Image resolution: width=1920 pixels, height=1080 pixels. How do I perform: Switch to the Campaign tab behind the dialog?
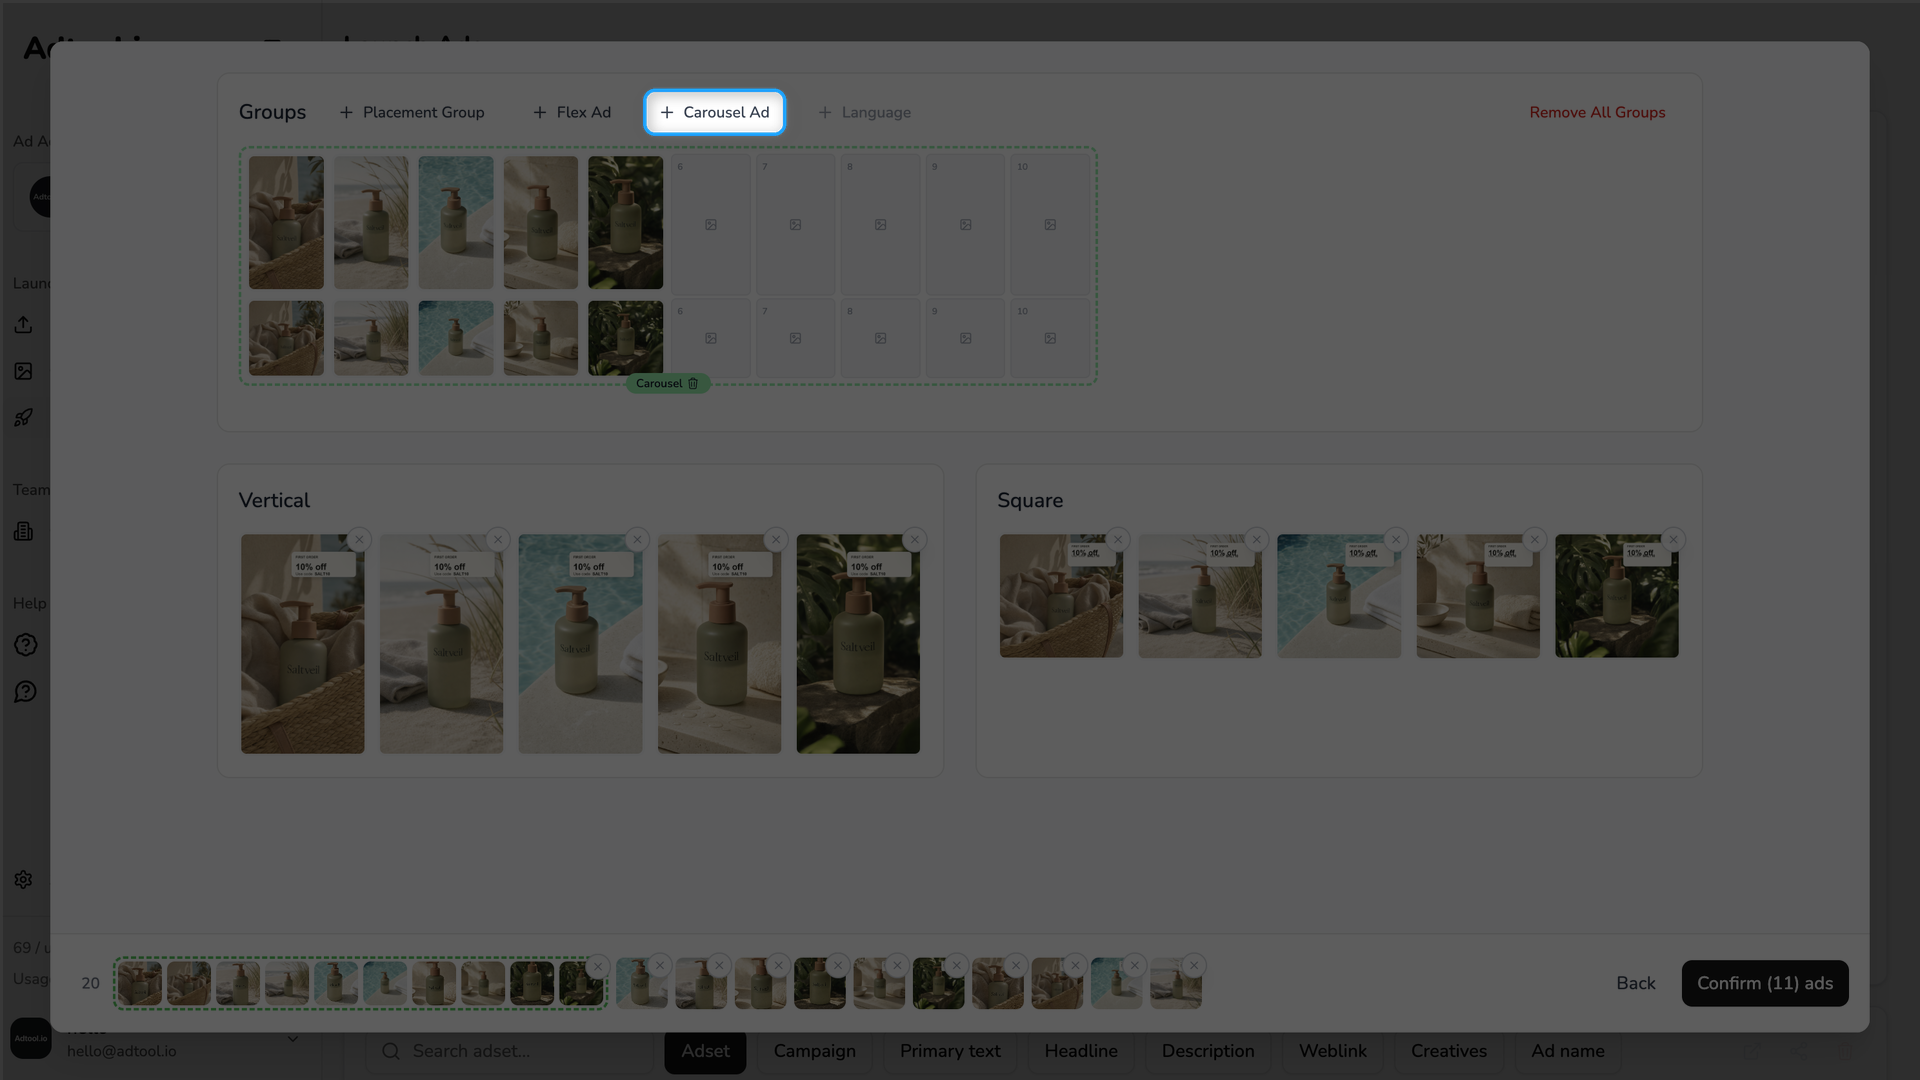click(815, 1051)
